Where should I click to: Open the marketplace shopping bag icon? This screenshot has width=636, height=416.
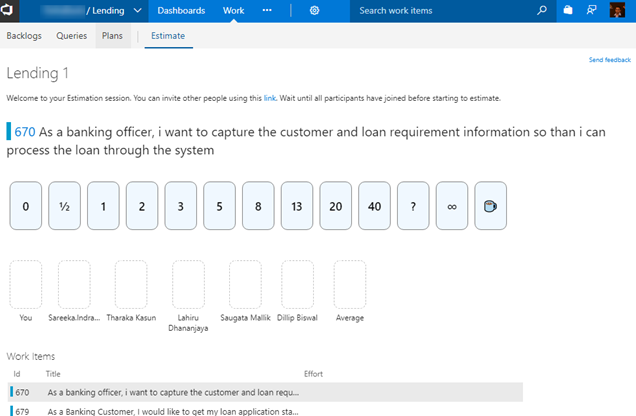[568, 11]
